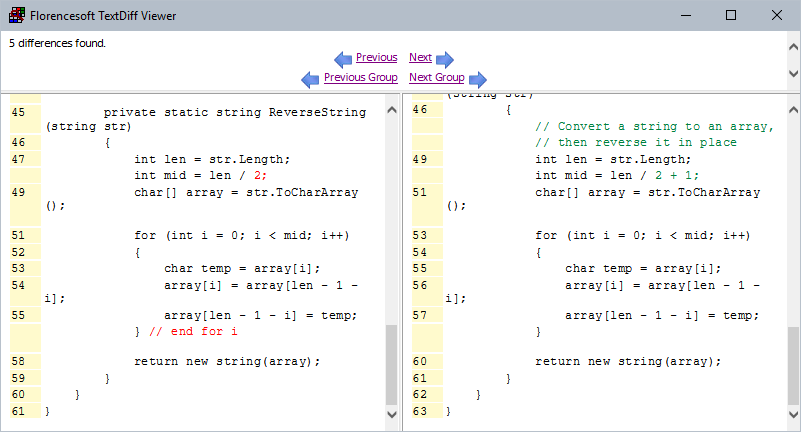Click top pane scrollbar down arrow

pos(793,74)
